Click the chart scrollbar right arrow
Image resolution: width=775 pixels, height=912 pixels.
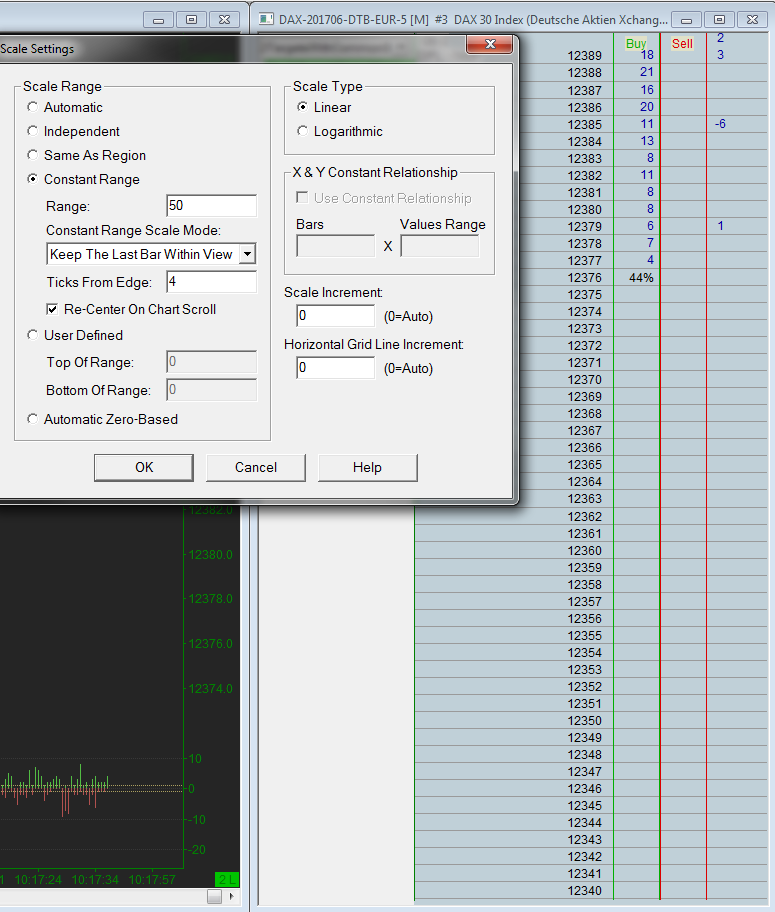click(232, 896)
